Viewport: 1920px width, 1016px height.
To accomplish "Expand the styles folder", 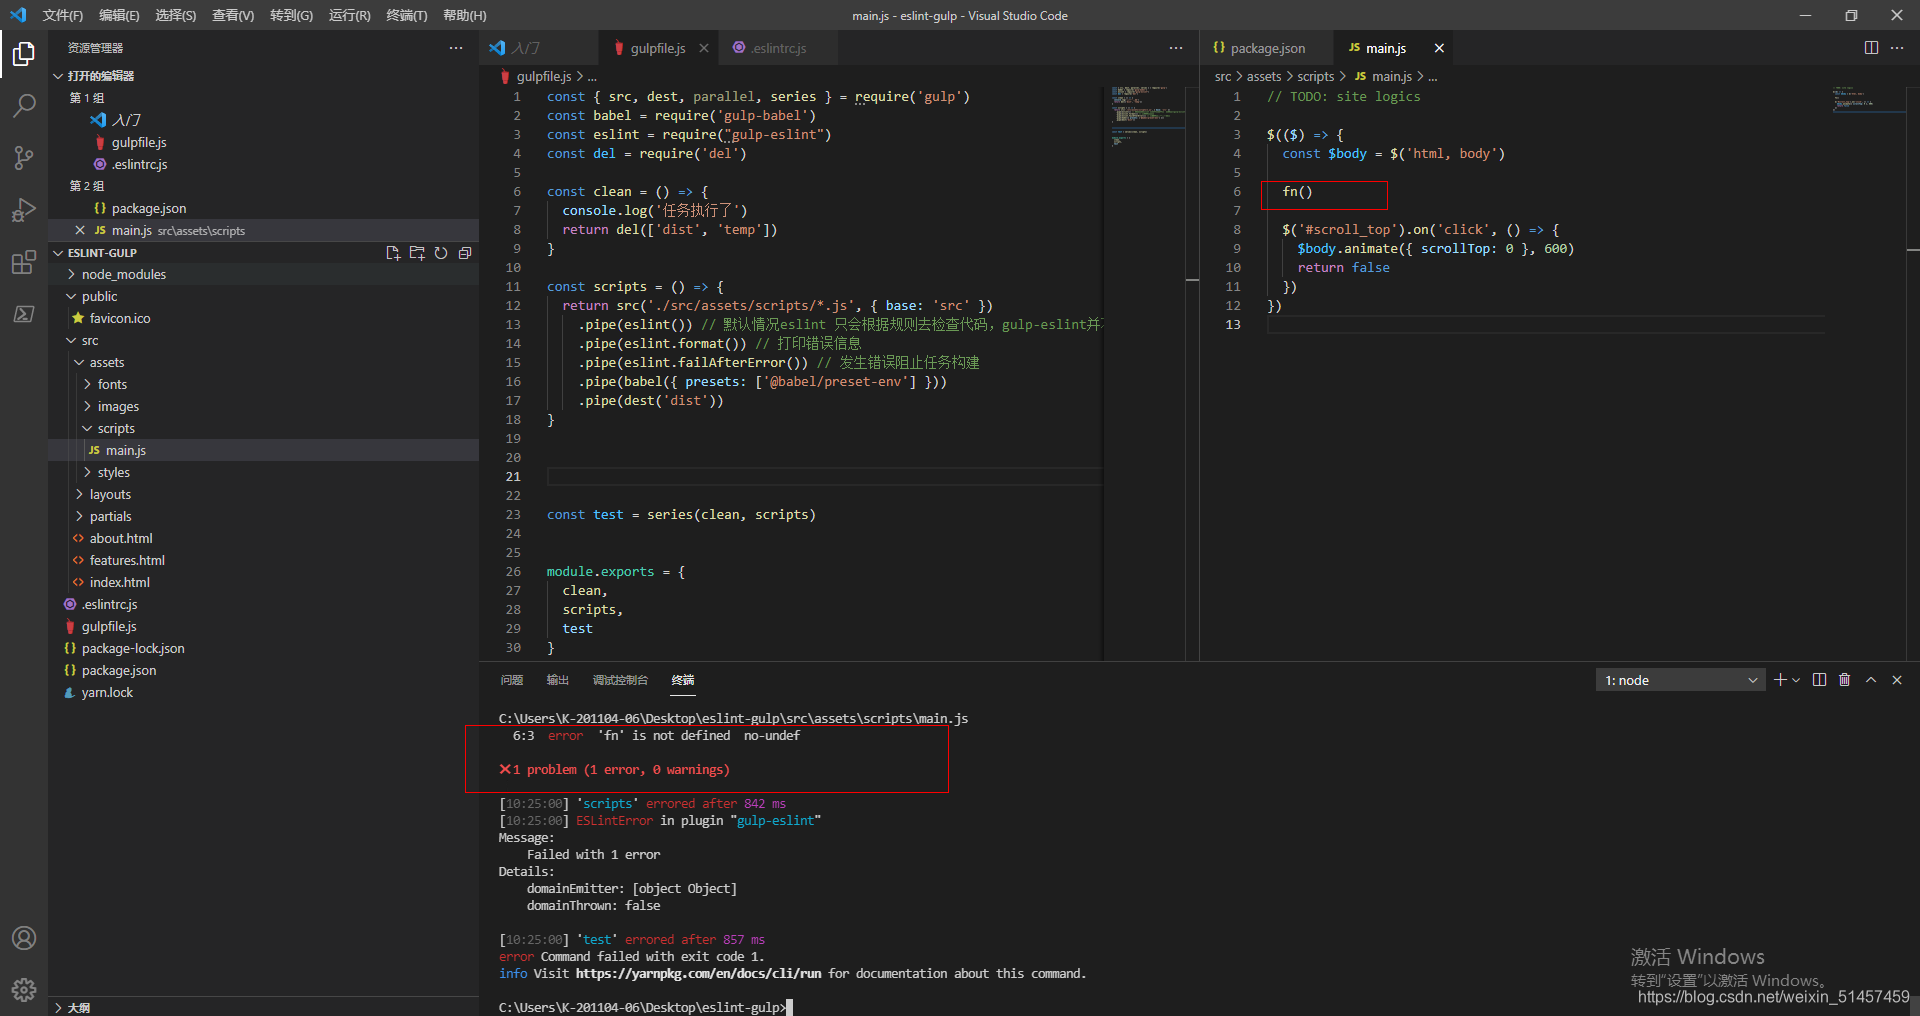I will tap(263, 472).
